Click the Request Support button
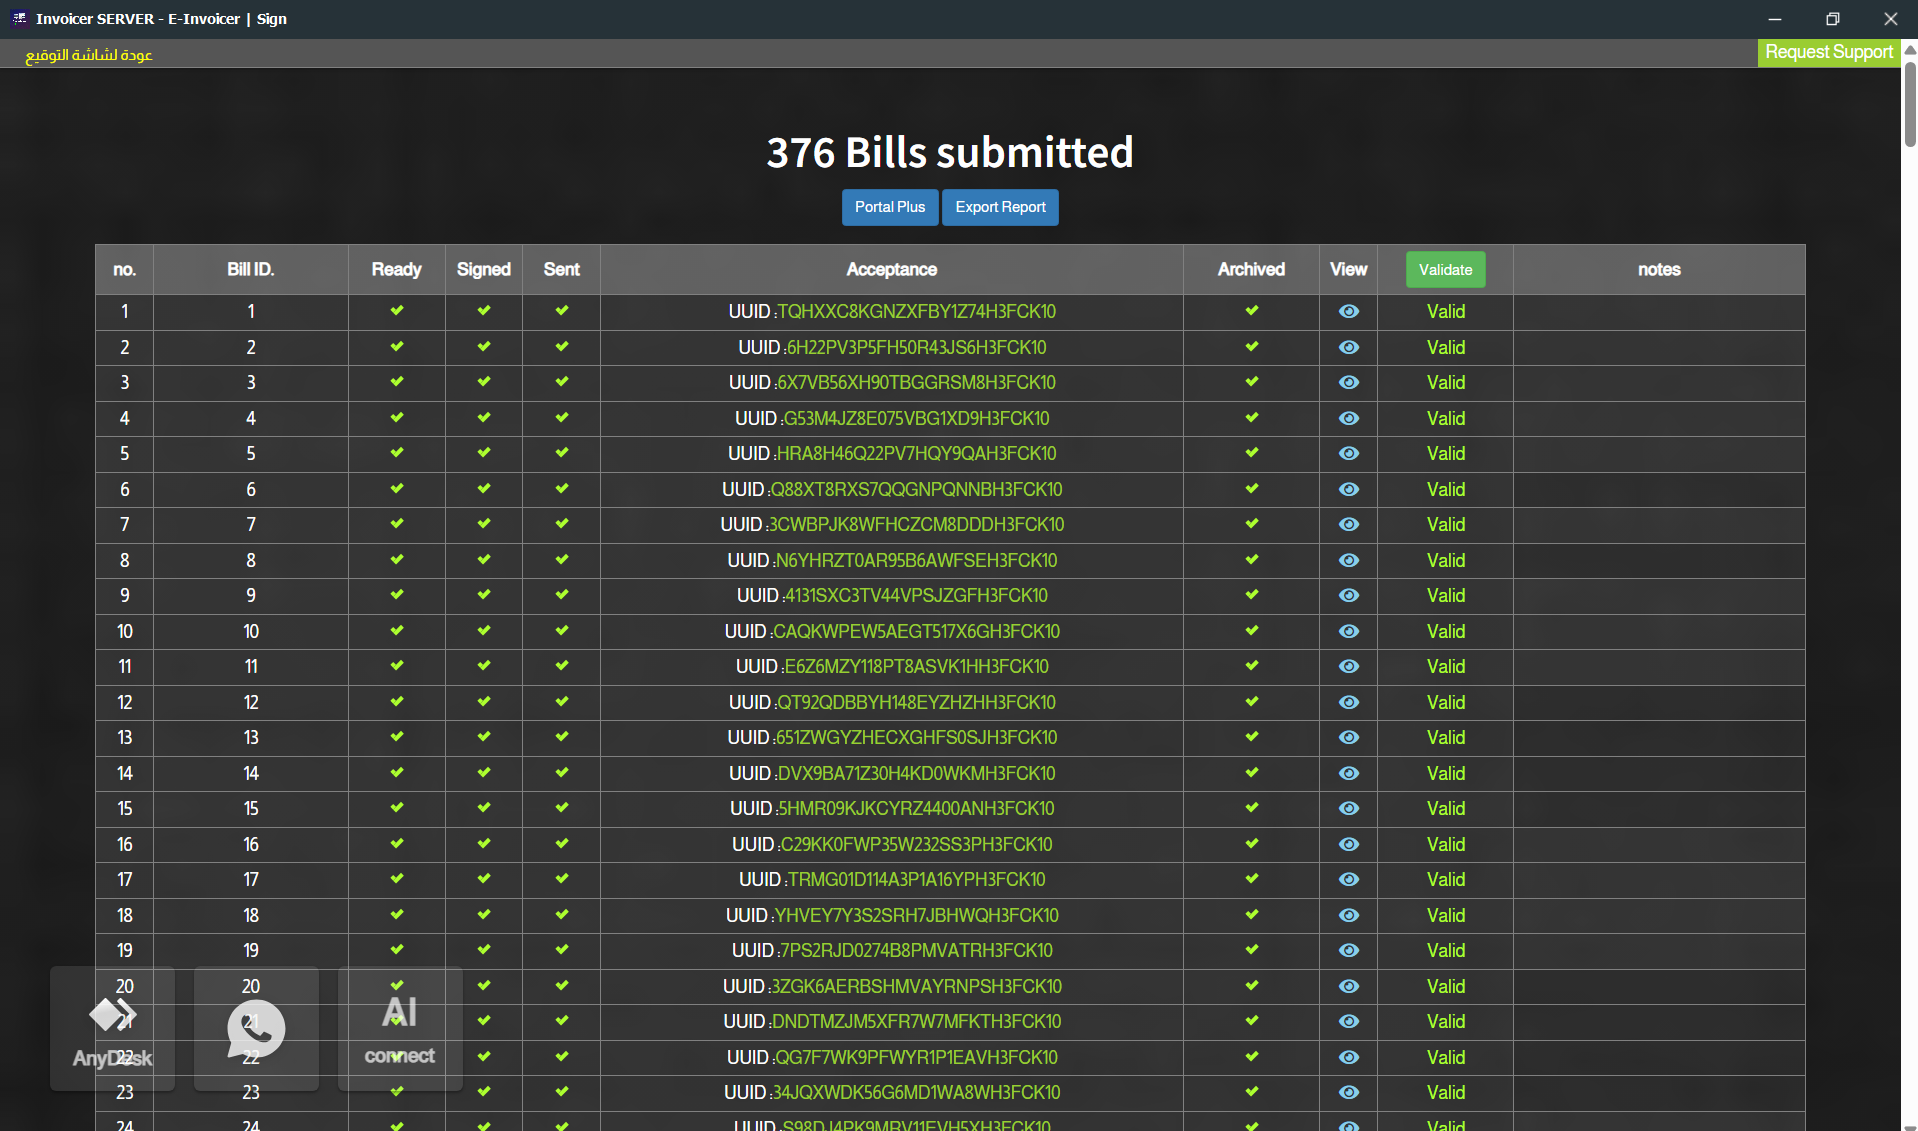The width and height of the screenshot is (1918, 1131). (1828, 52)
